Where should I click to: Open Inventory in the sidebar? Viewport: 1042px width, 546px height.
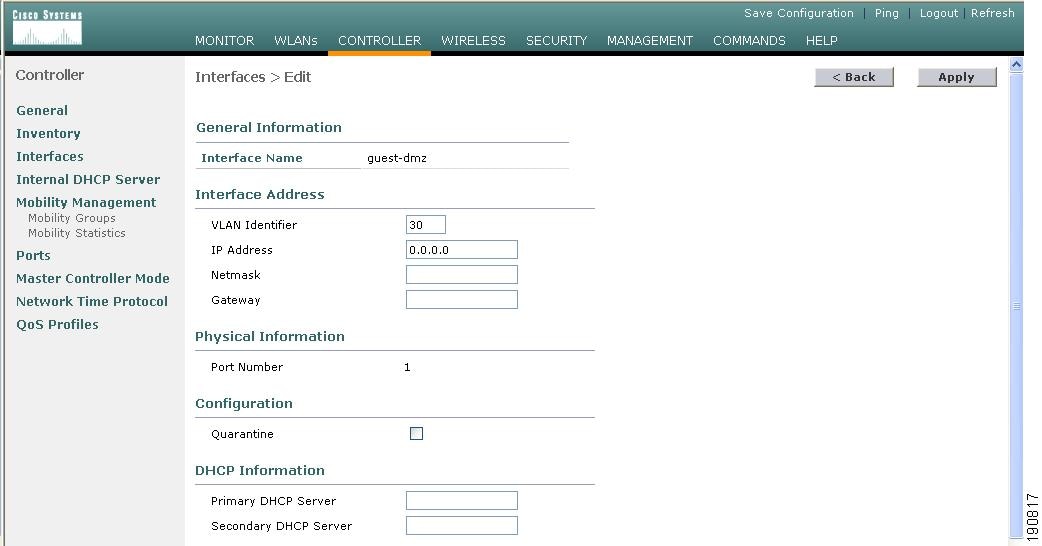(x=49, y=134)
